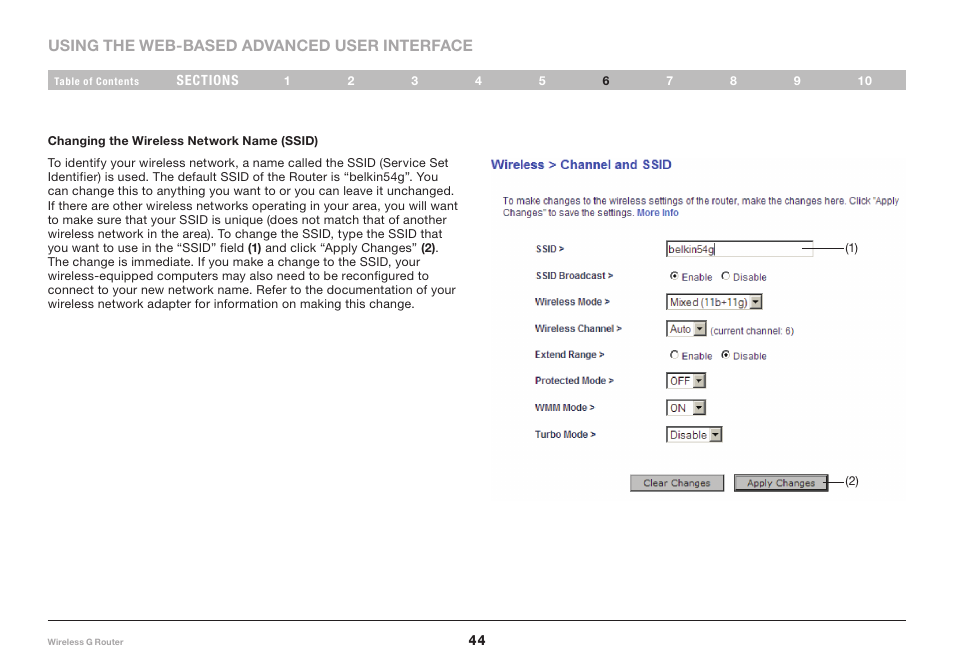This screenshot has height=668, width=954.
Task: Click the Wireless Channel > label
Action: [x=578, y=329]
